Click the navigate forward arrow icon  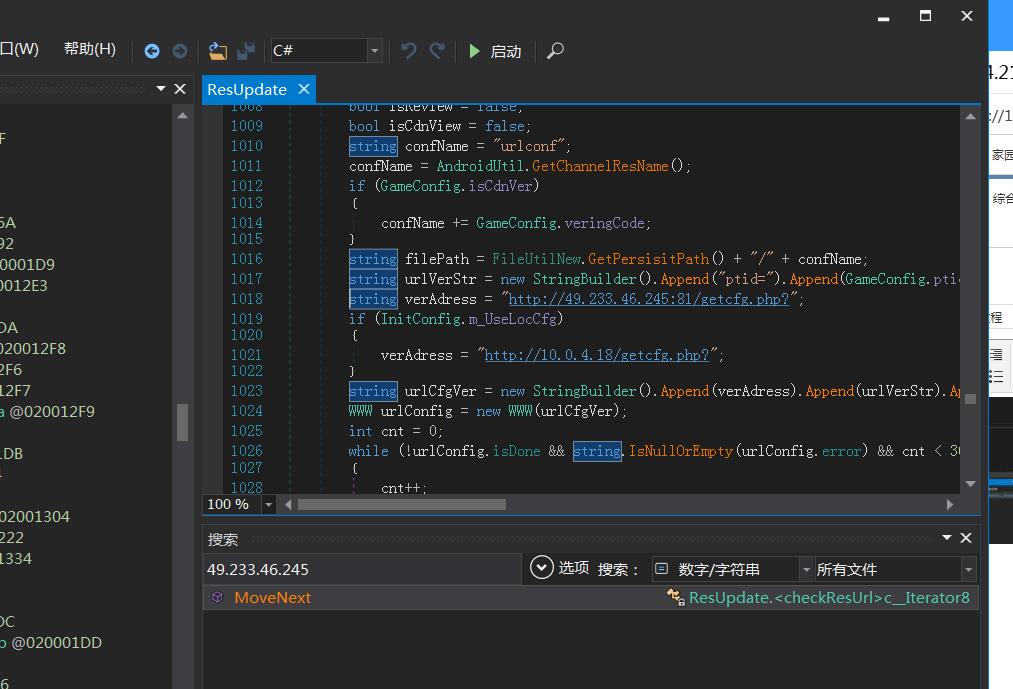click(180, 51)
